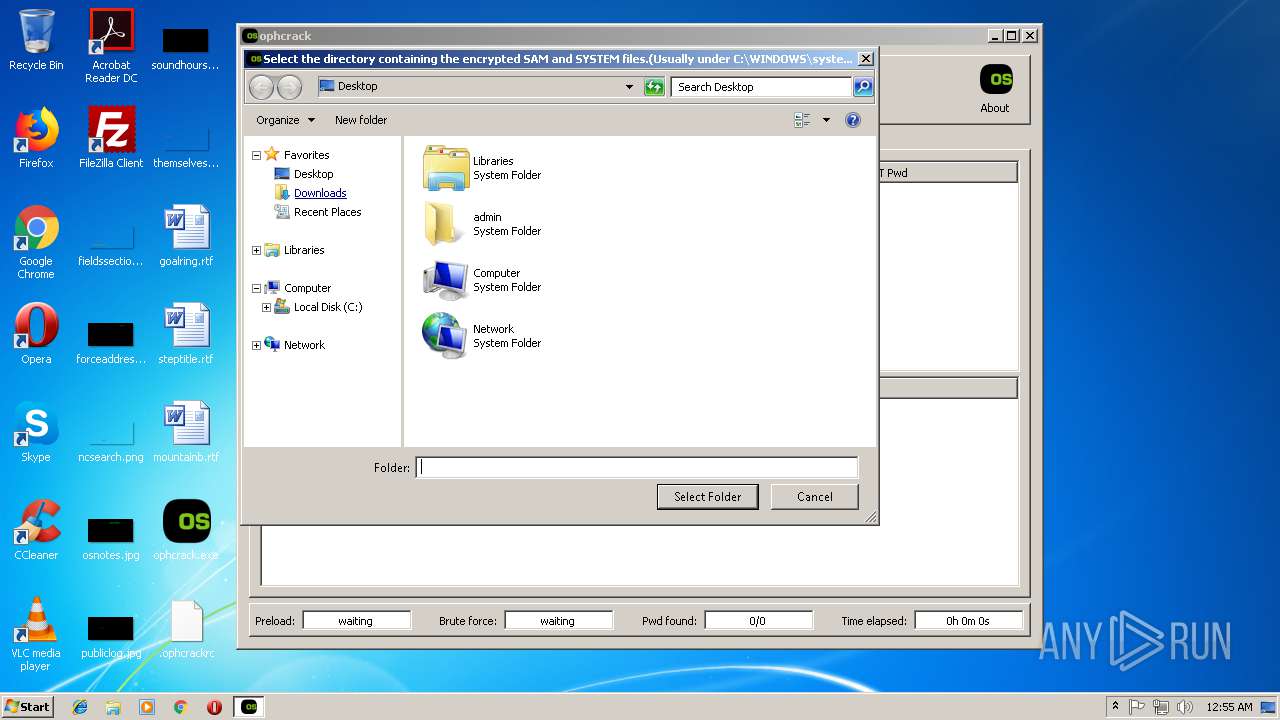Select the Computer System Folder icon
This screenshot has height=720, width=1280.
pyautogui.click(x=446, y=280)
